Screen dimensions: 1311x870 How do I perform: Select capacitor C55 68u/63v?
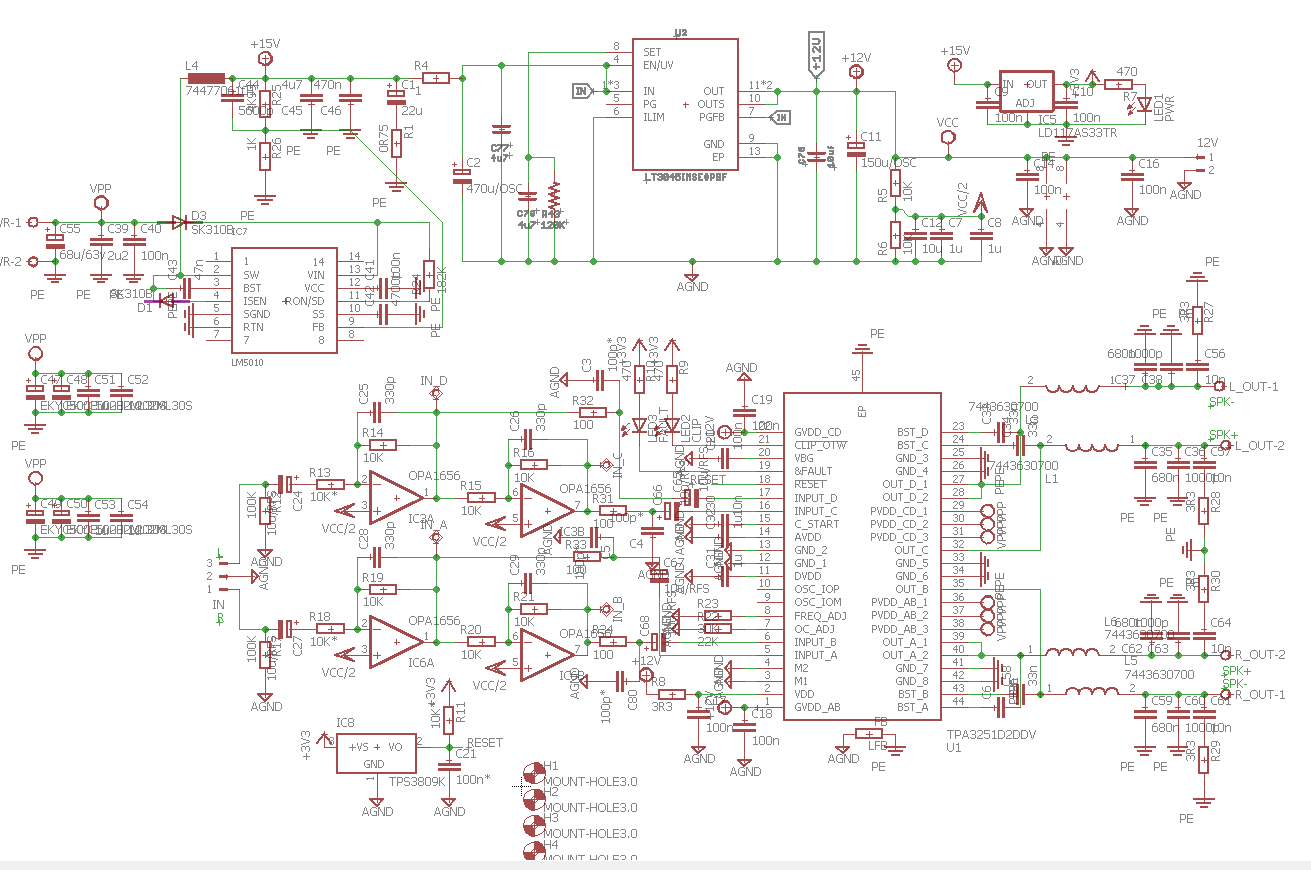click(x=54, y=241)
